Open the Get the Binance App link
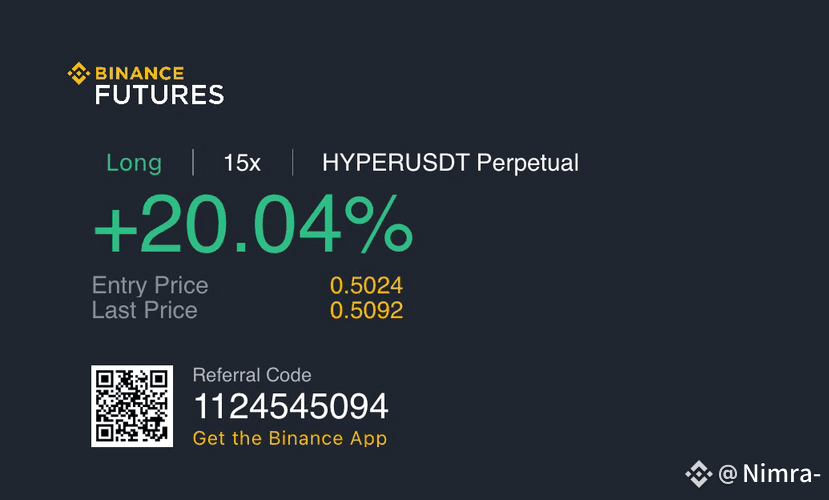Viewport: 829px width, 500px height. pos(290,438)
